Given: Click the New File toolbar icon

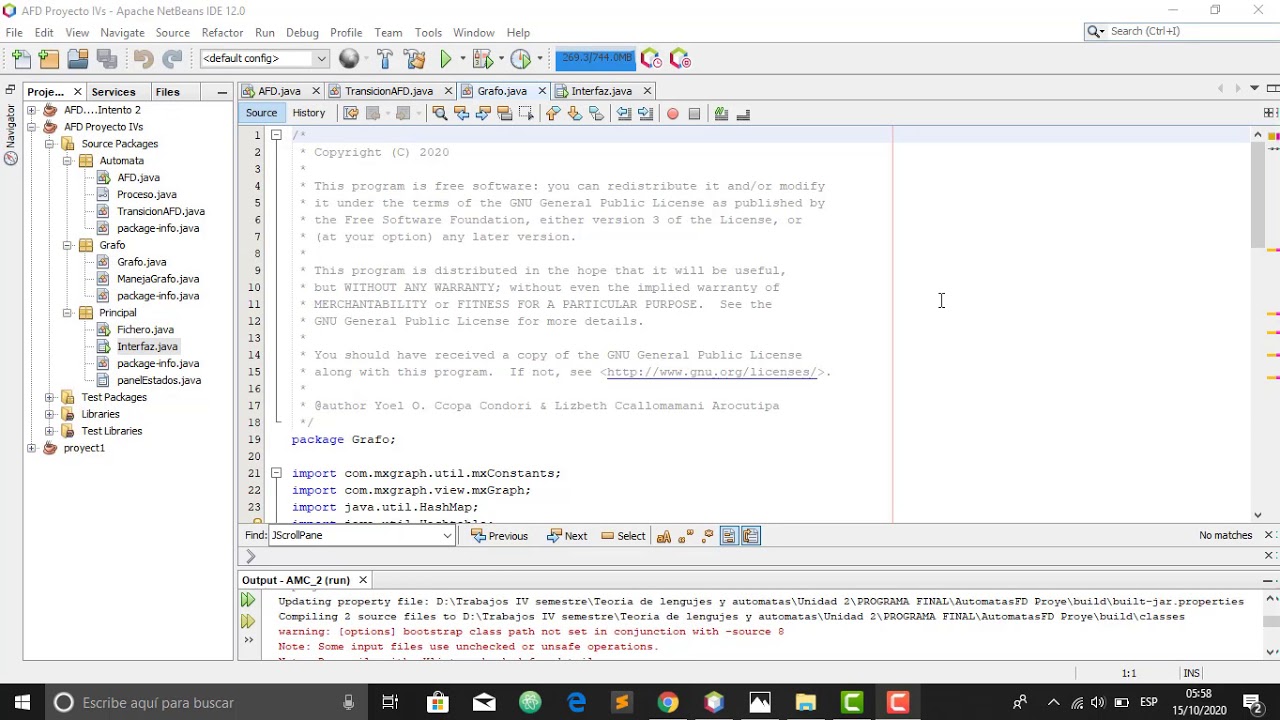Looking at the screenshot, I should (21, 59).
